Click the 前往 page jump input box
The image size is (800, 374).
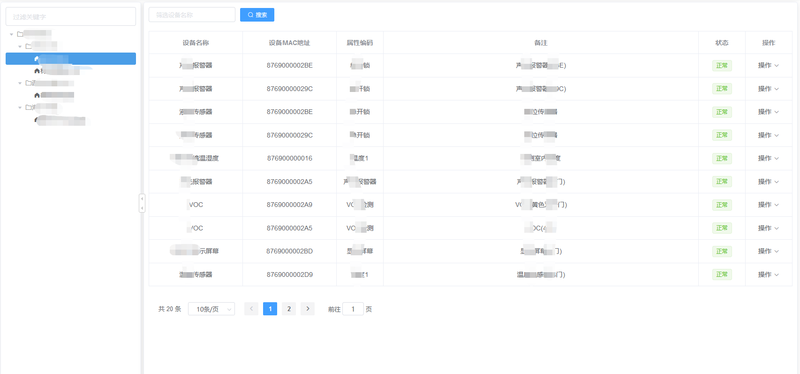click(x=353, y=309)
